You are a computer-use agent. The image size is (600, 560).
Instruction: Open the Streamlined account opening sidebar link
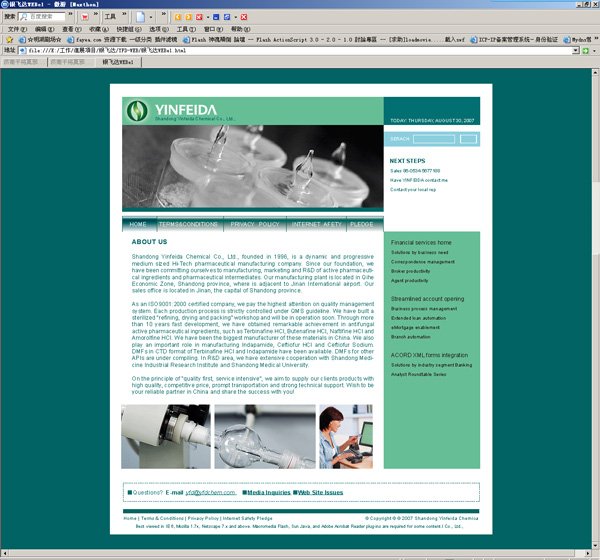[x=427, y=299]
